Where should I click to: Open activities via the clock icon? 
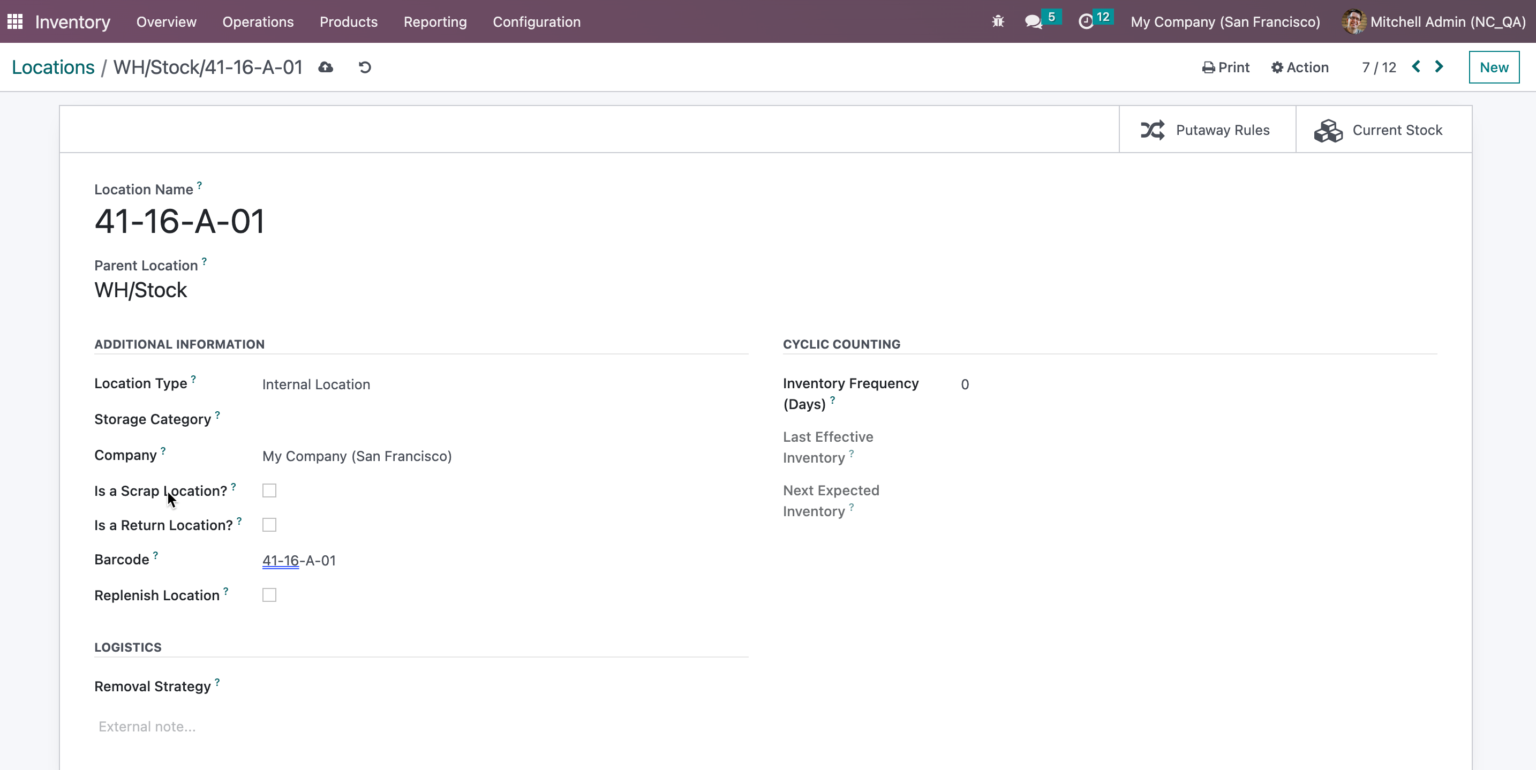tap(1089, 21)
